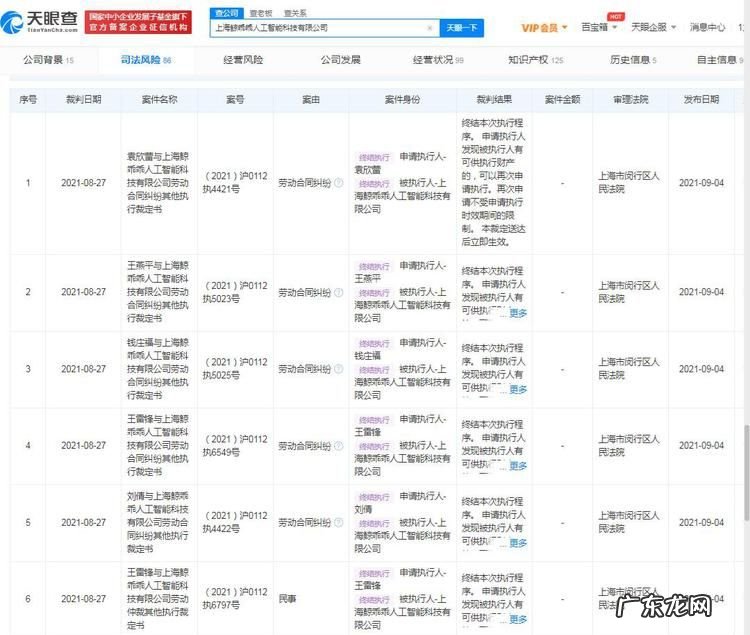Click case number （2021）沪0112执6797号
The width and height of the screenshot is (750, 635).
pos(235,599)
